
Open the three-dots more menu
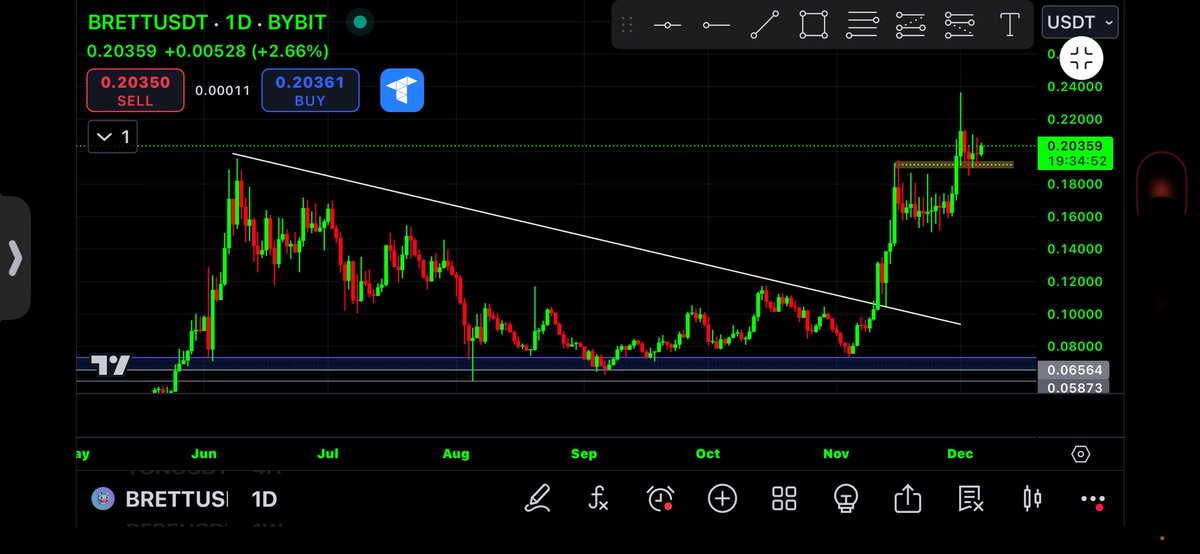coord(1094,499)
